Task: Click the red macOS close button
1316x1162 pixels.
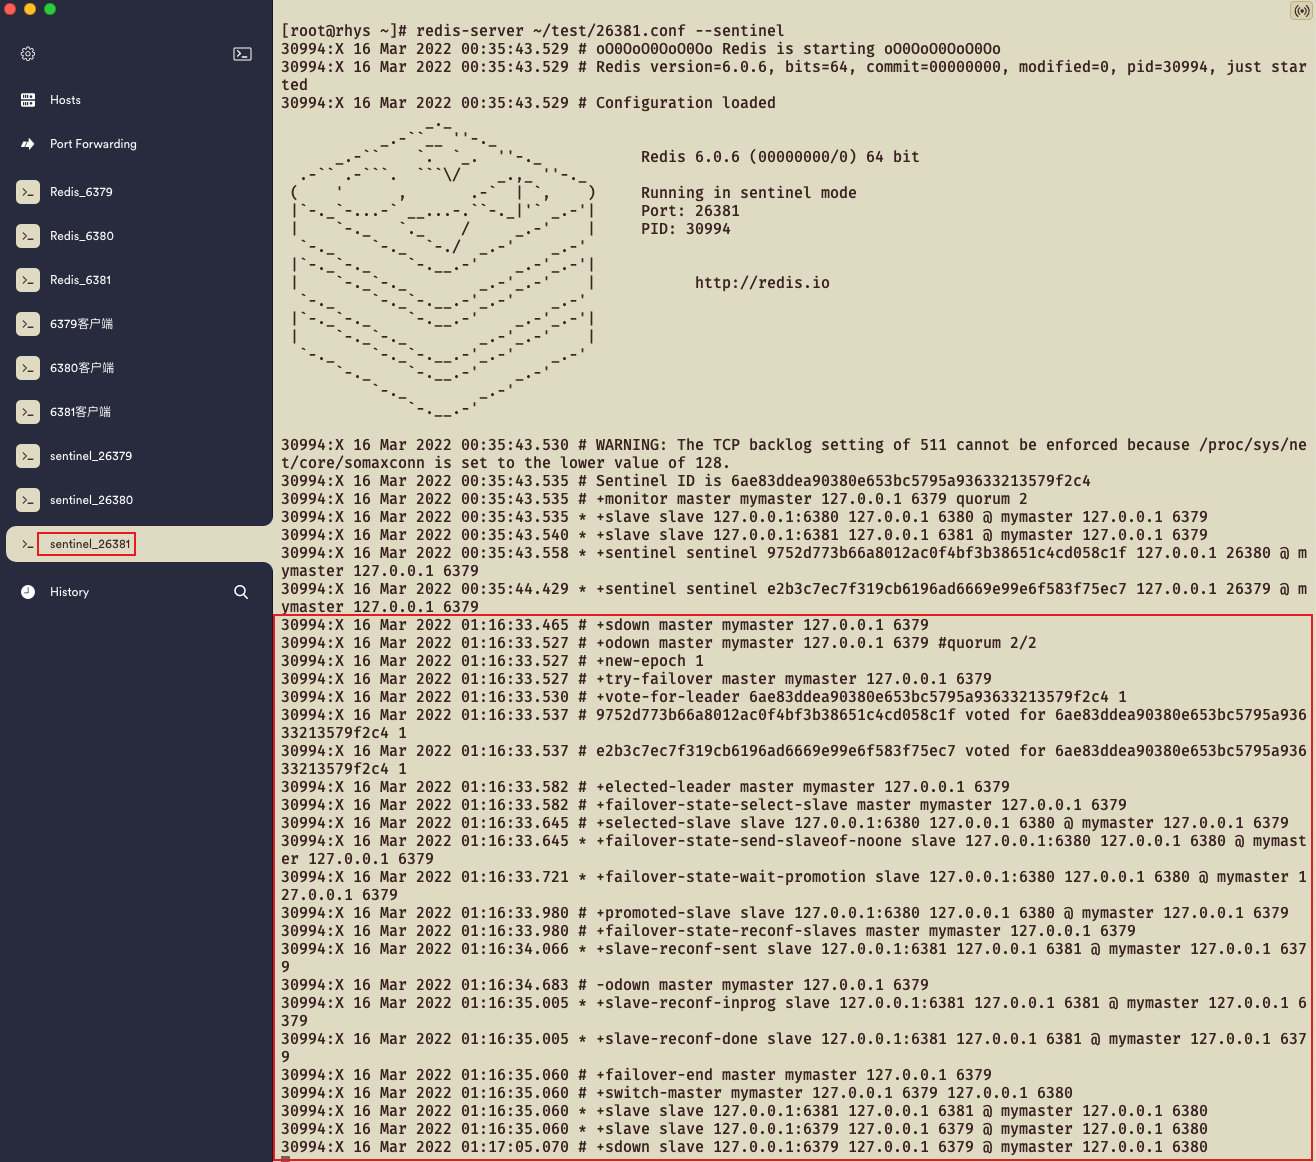Action: click(10, 9)
